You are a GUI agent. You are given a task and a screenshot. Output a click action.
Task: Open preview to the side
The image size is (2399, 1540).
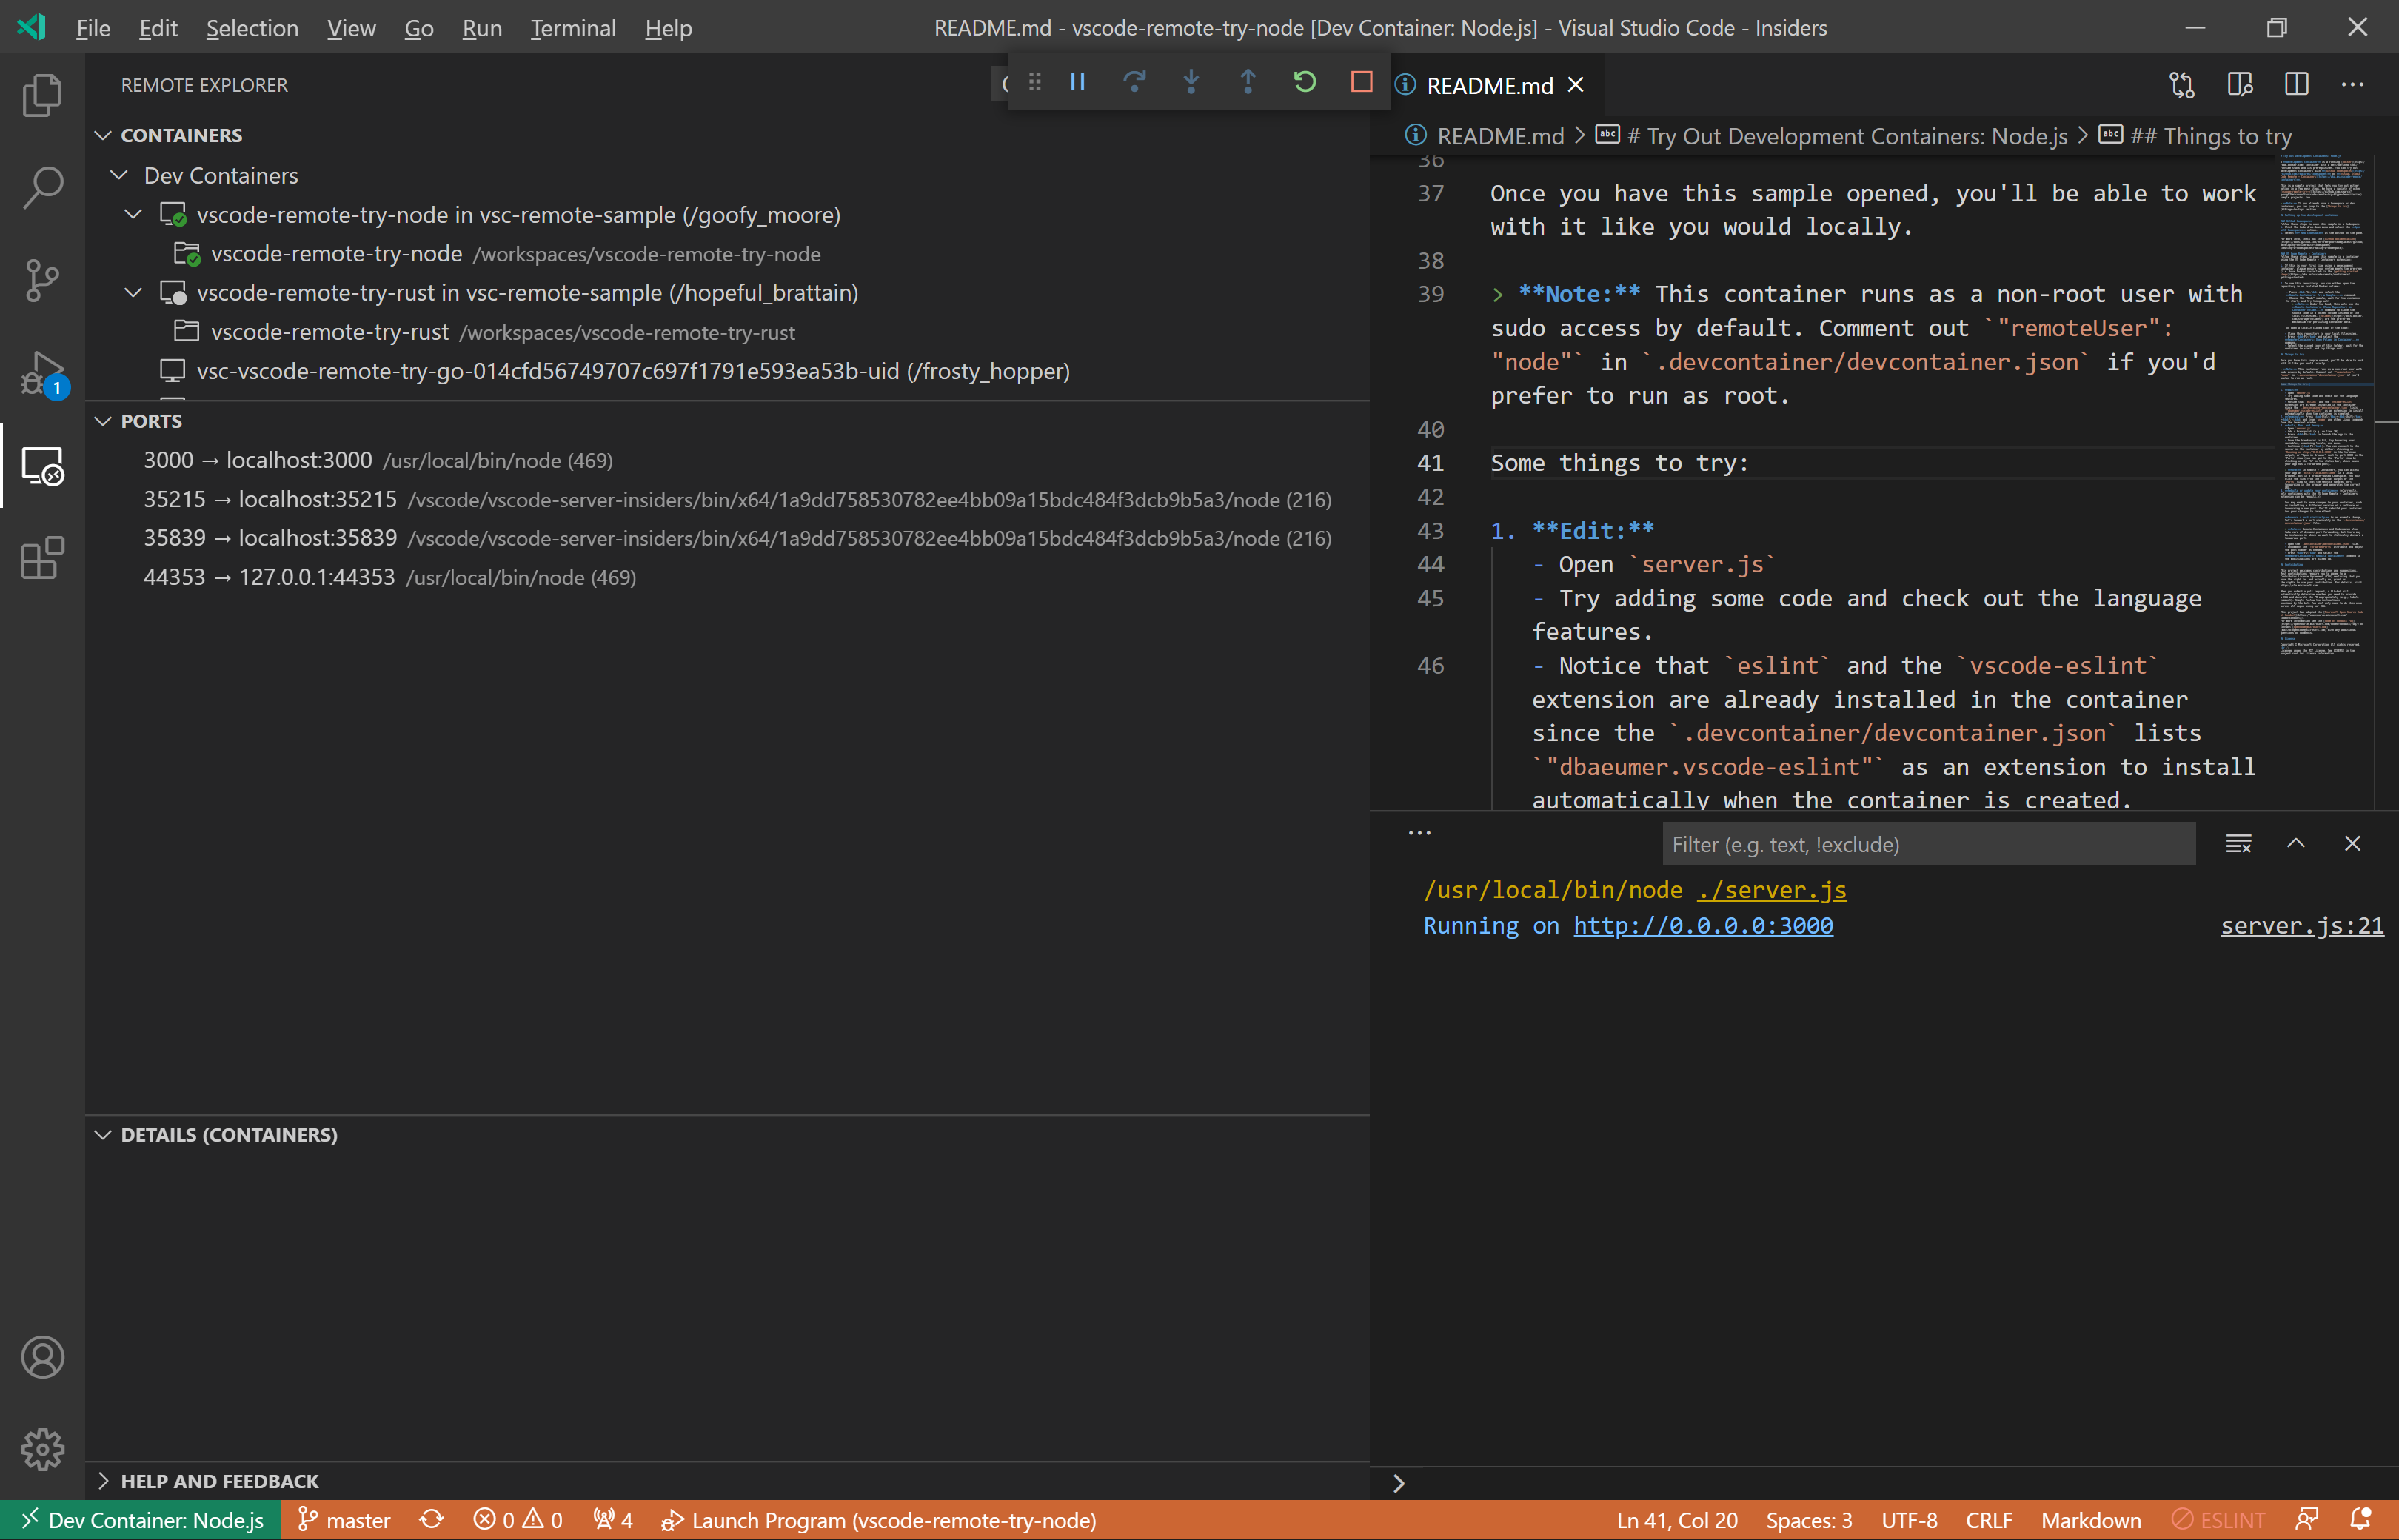(2239, 85)
